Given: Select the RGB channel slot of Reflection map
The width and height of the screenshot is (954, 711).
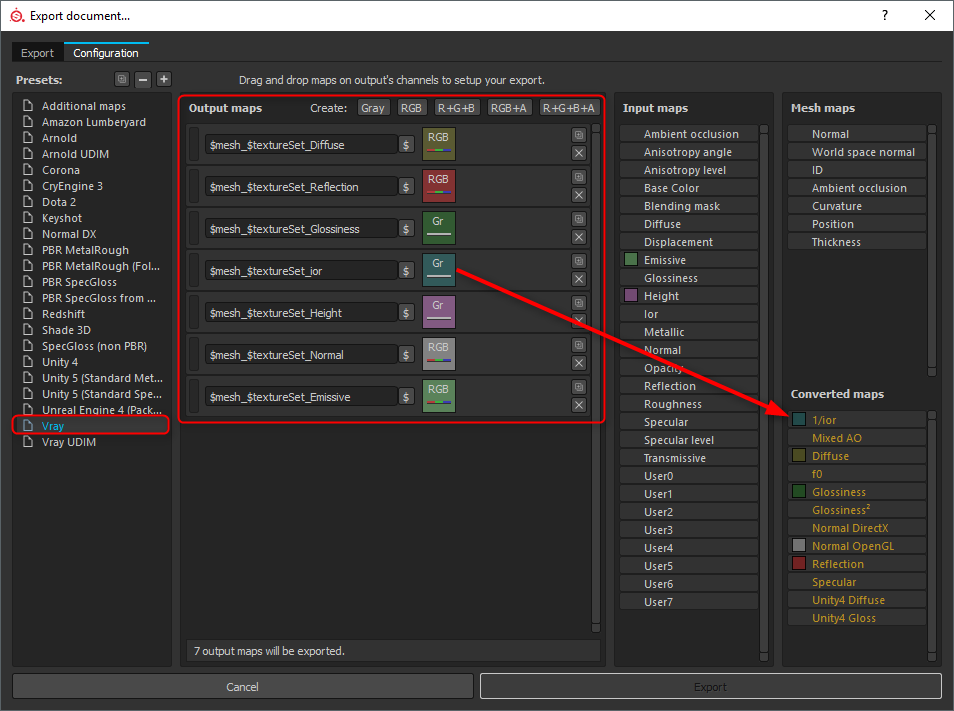Looking at the screenshot, I should point(439,186).
